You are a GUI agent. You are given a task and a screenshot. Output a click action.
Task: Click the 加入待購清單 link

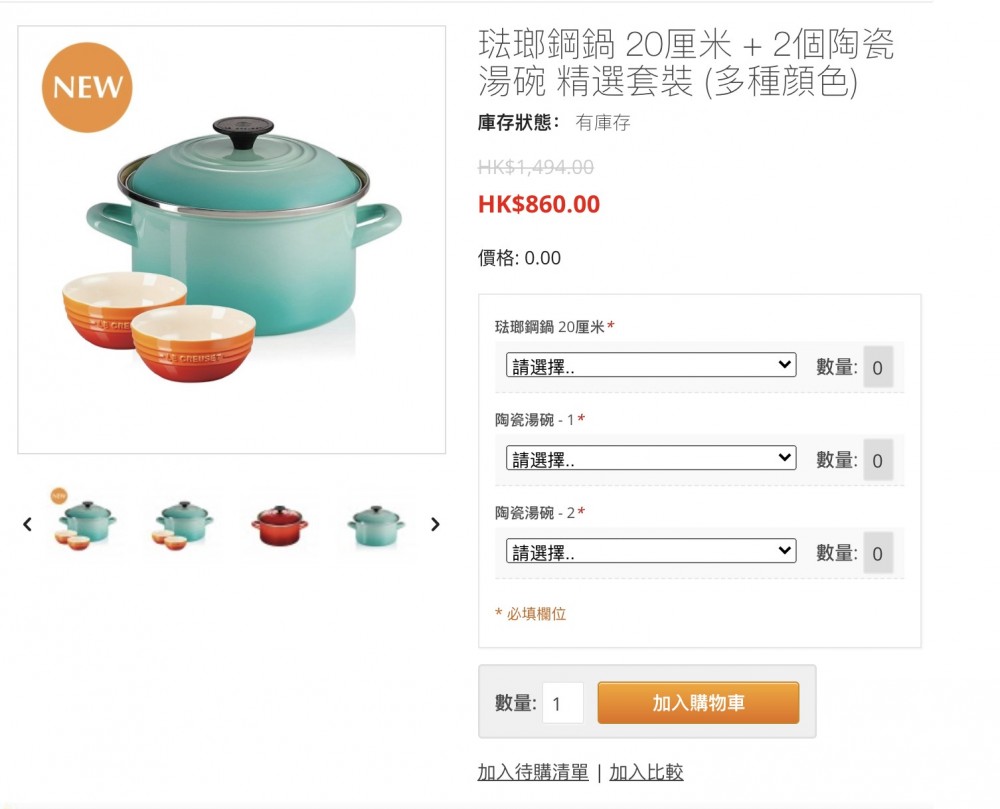coord(533,772)
